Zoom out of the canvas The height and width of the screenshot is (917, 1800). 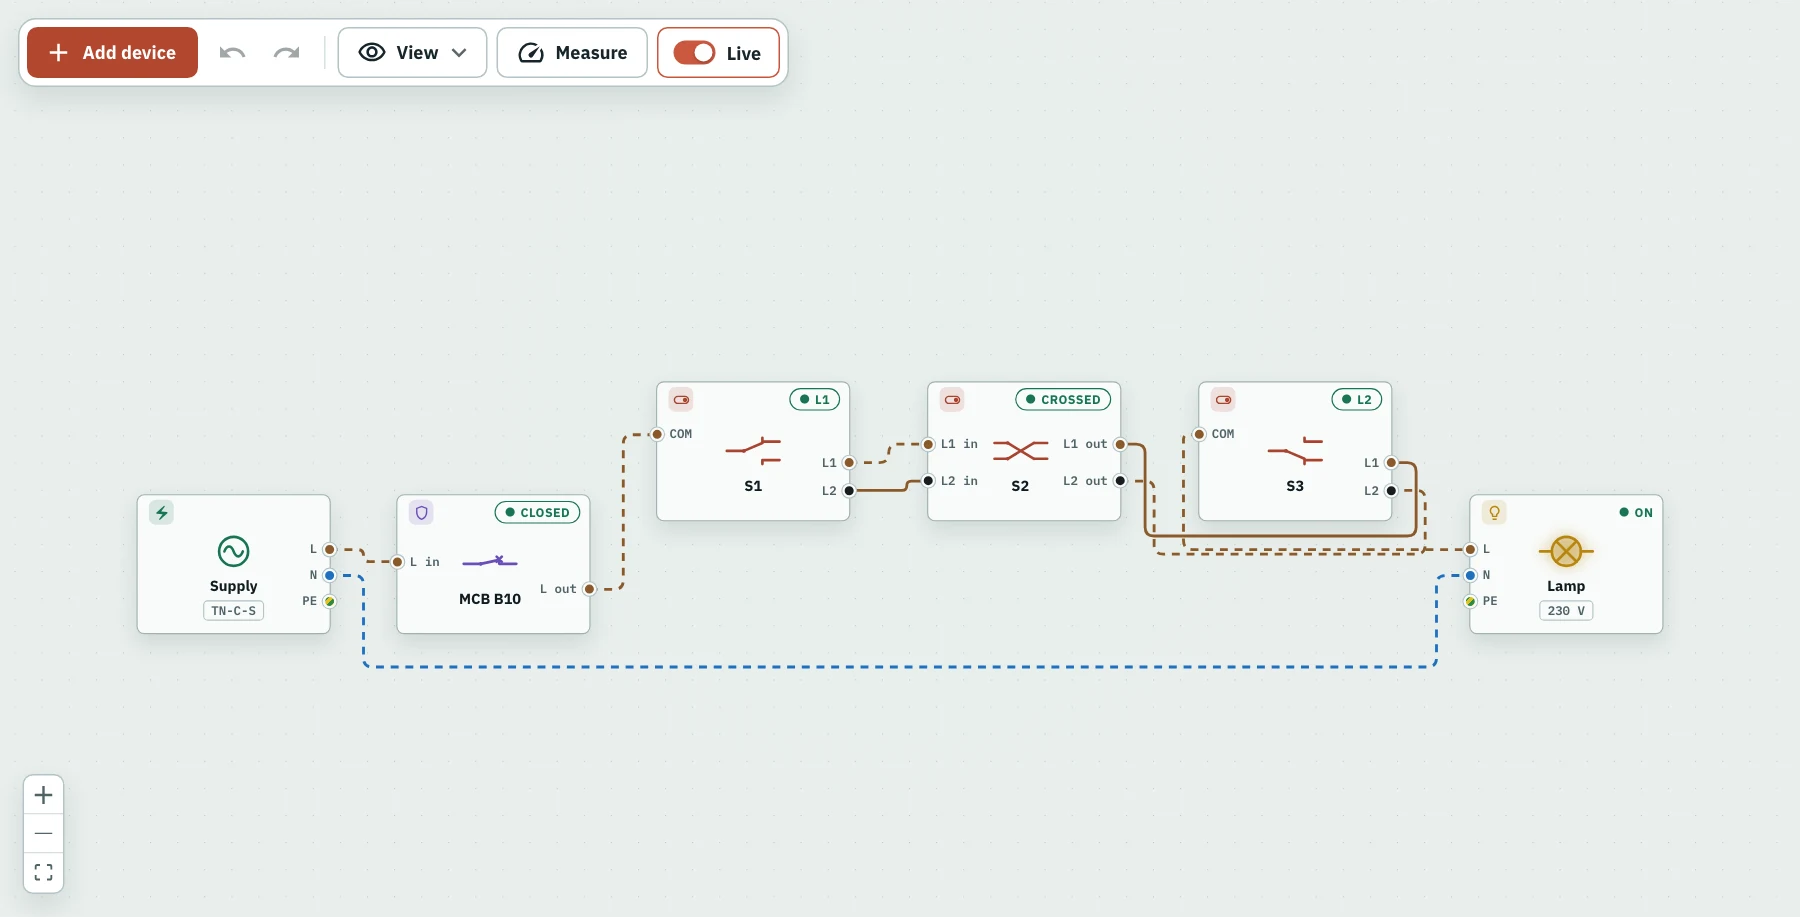tap(44, 833)
